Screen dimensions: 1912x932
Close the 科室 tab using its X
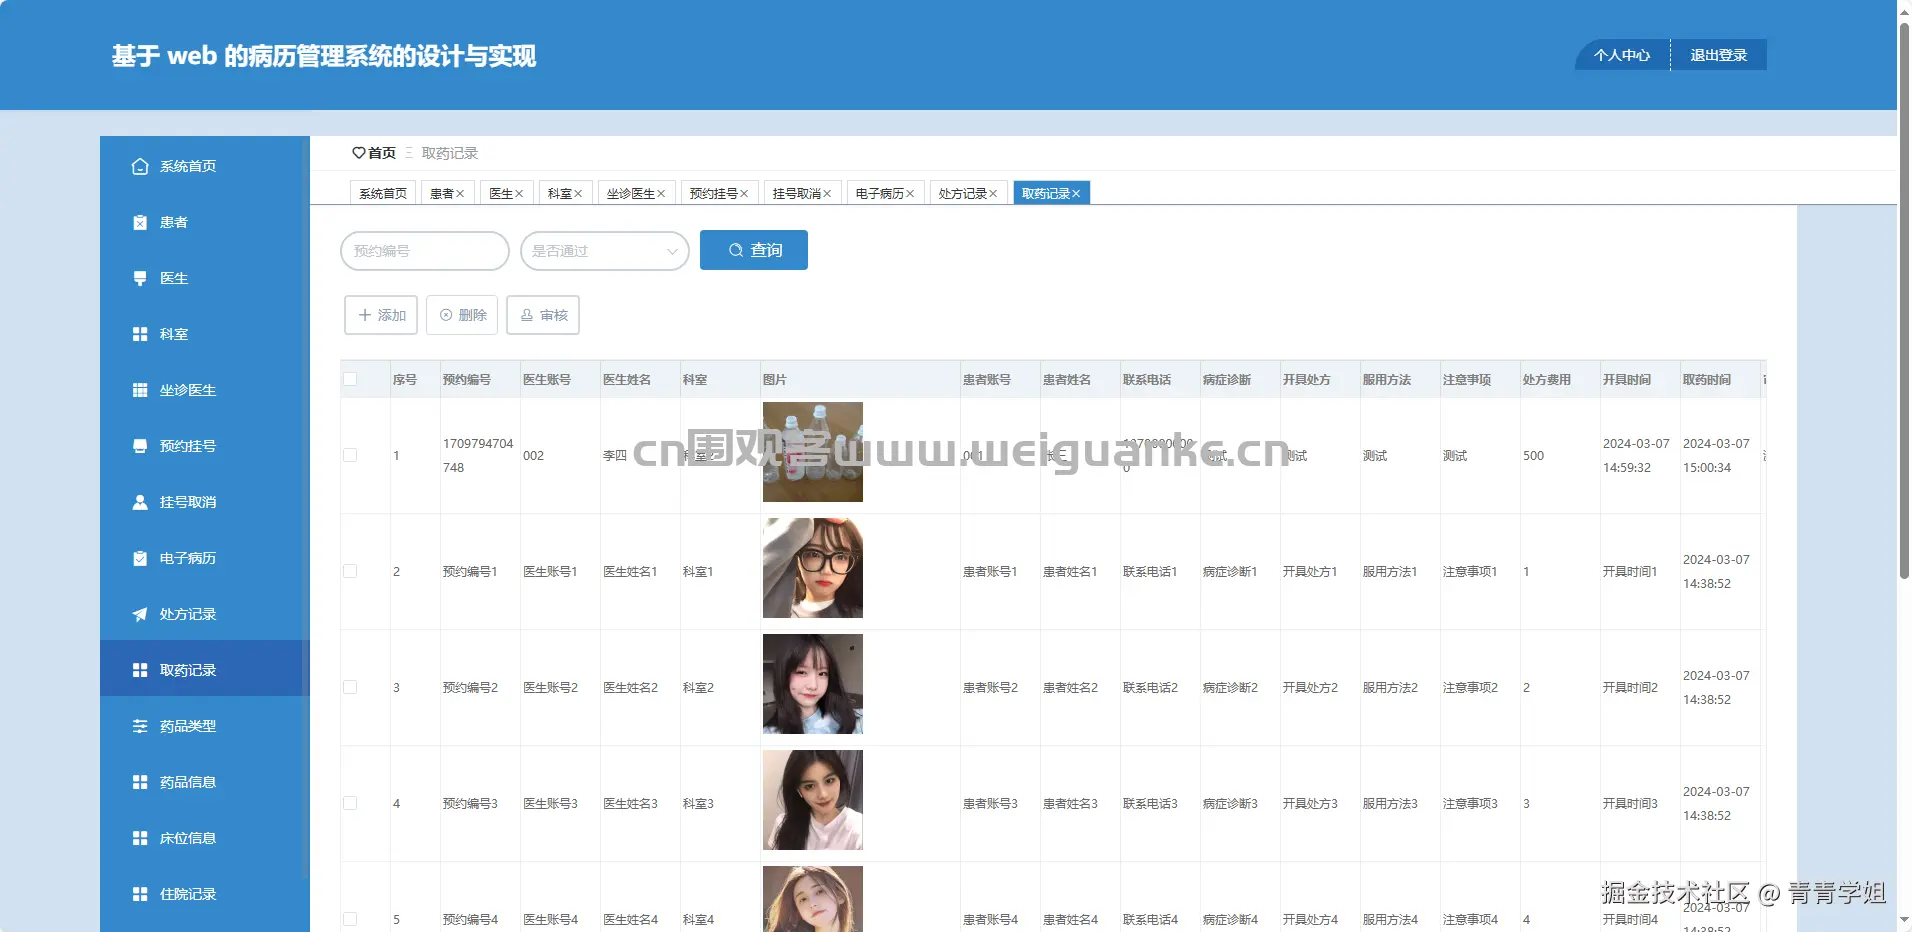point(578,194)
